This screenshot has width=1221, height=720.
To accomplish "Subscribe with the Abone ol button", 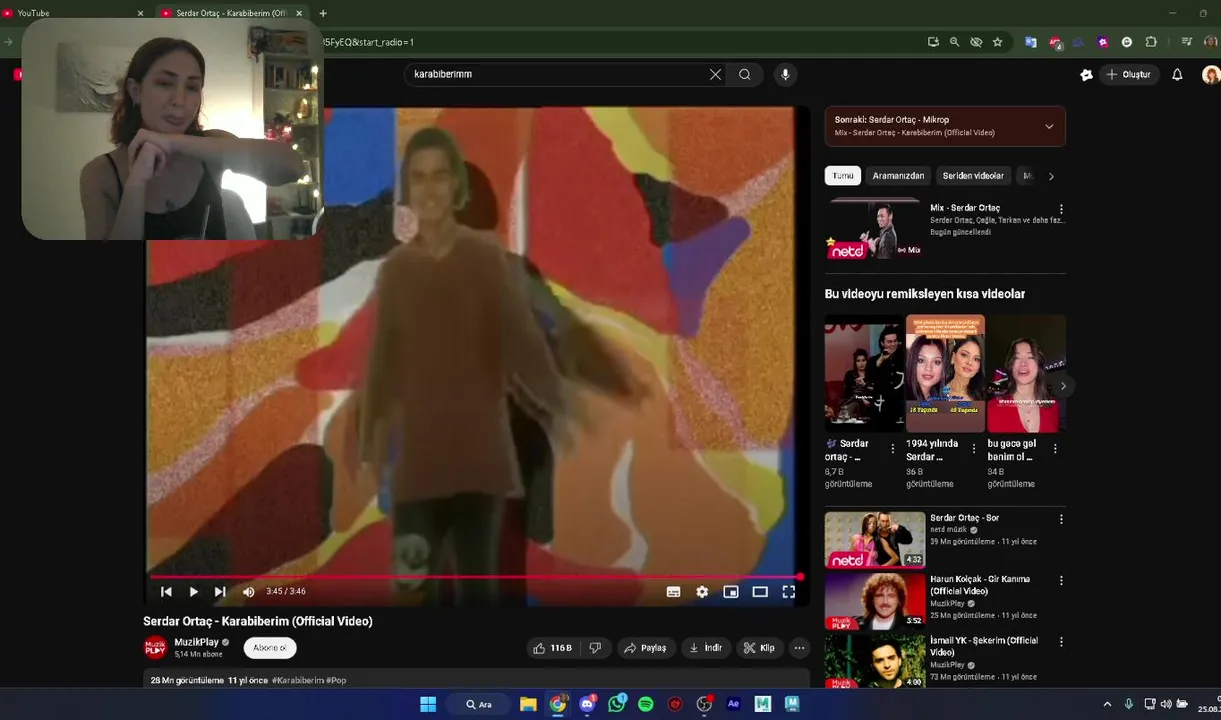I will 270,648.
